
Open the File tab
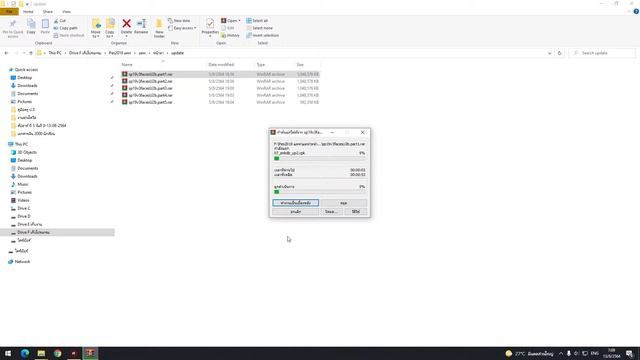(x=9, y=12)
